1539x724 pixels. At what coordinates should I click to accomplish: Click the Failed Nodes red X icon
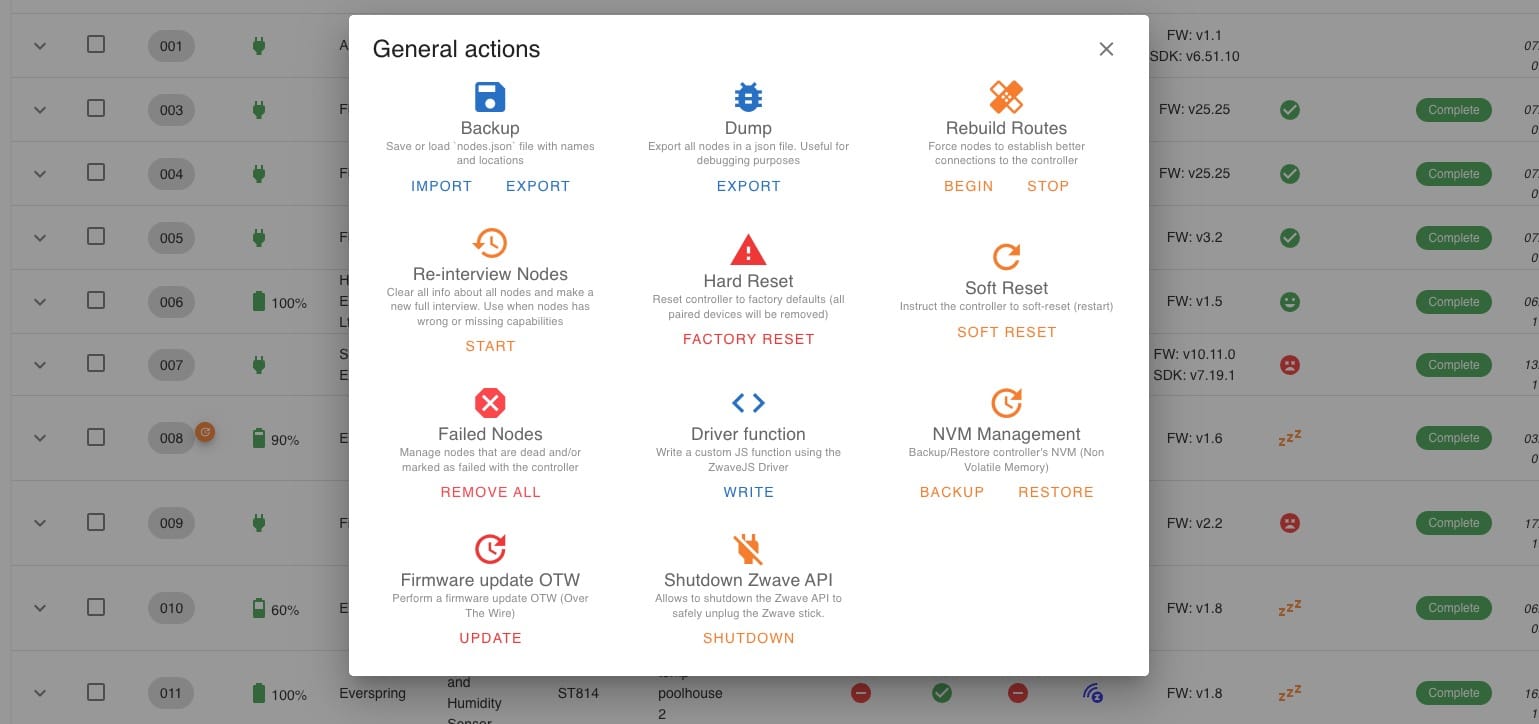[x=490, y=403]
